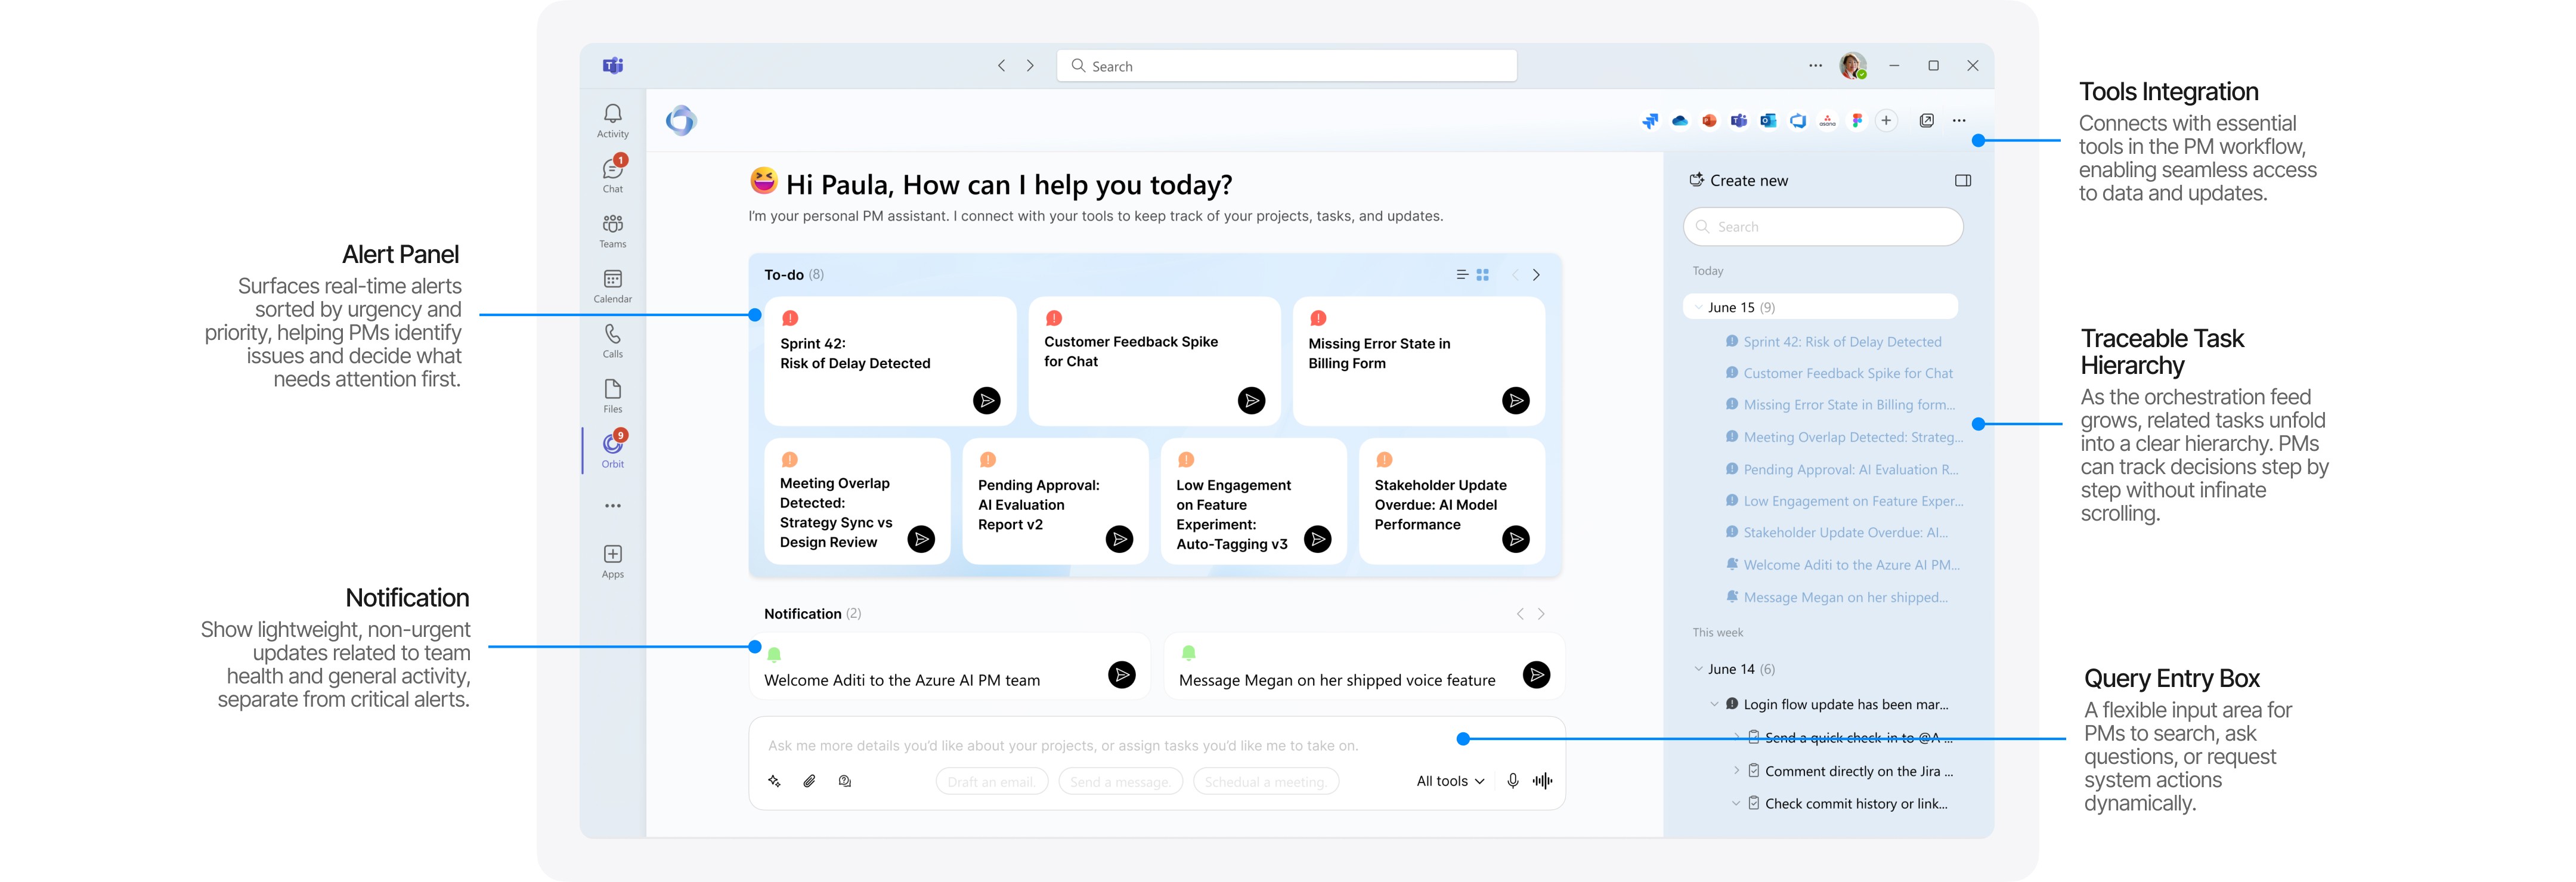Open the All tools dropdown
The image size is (2576, 882).
click(1450, 781)
